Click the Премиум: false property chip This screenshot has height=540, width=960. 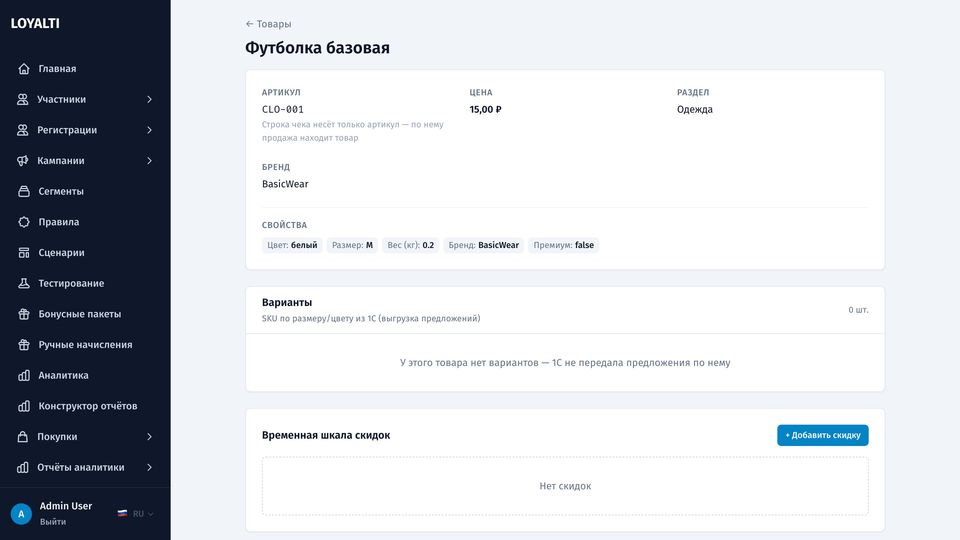563,245
